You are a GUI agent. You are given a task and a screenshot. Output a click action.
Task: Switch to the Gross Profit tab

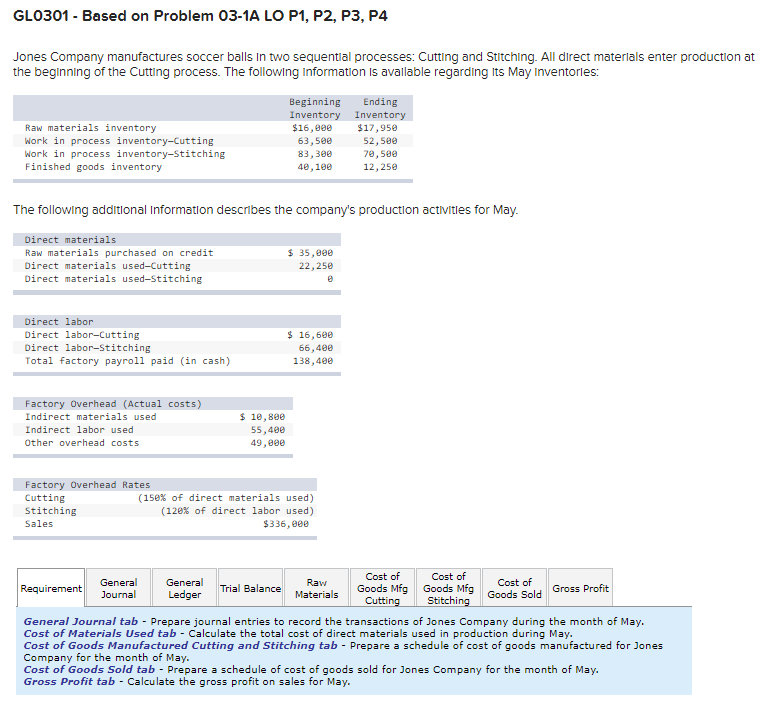[580, 588]
